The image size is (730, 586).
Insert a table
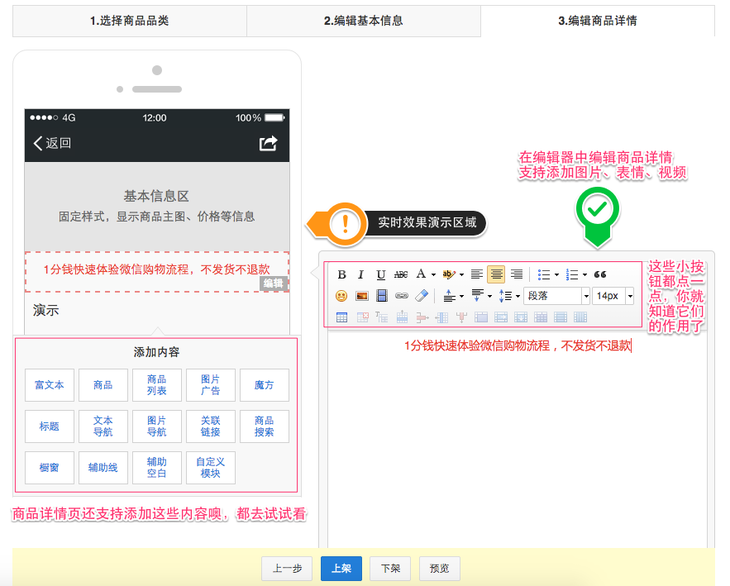pyautogui.click(x=342, y=317)
